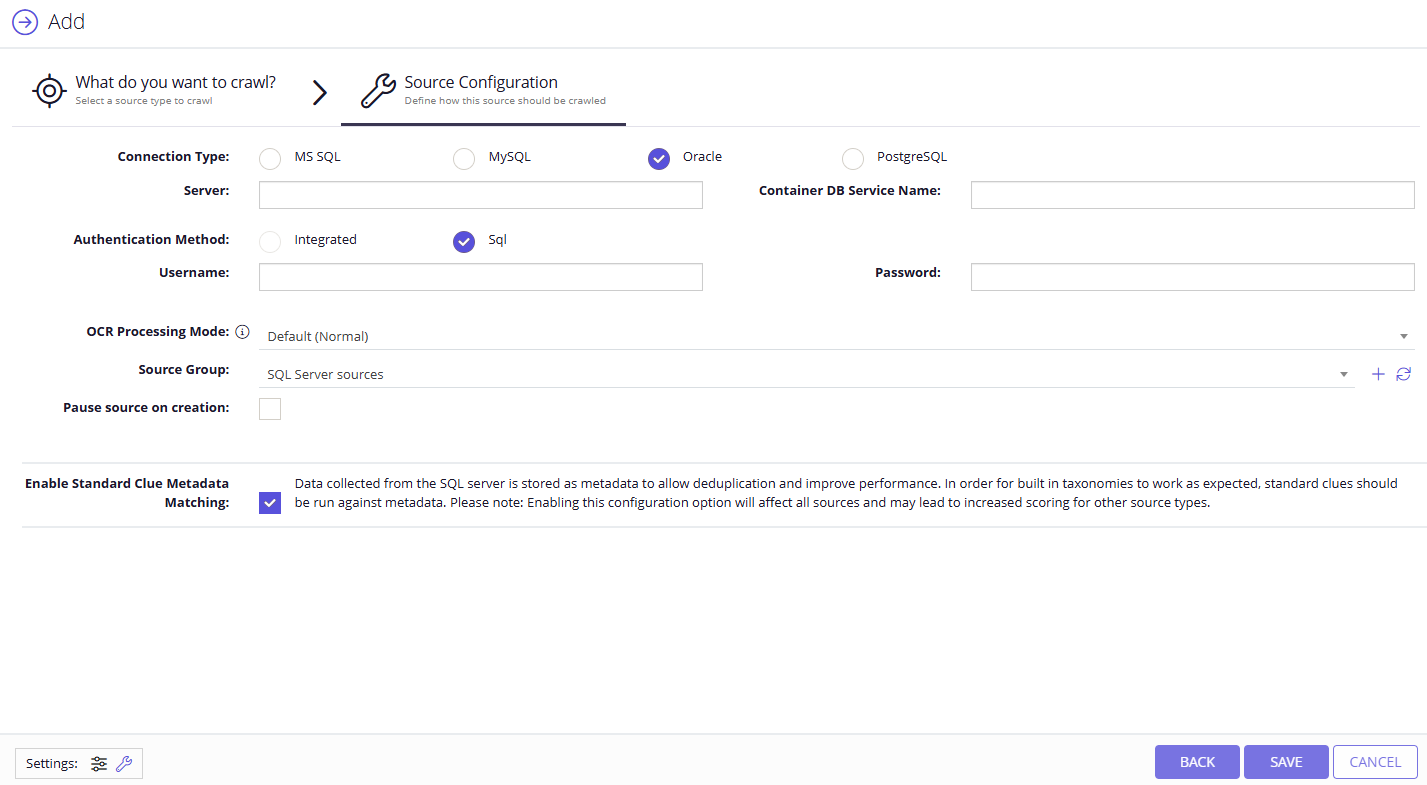This screenshot has width=1427, height=785.
Task: Open the sliders settings icon
Action: pos(99,764)
